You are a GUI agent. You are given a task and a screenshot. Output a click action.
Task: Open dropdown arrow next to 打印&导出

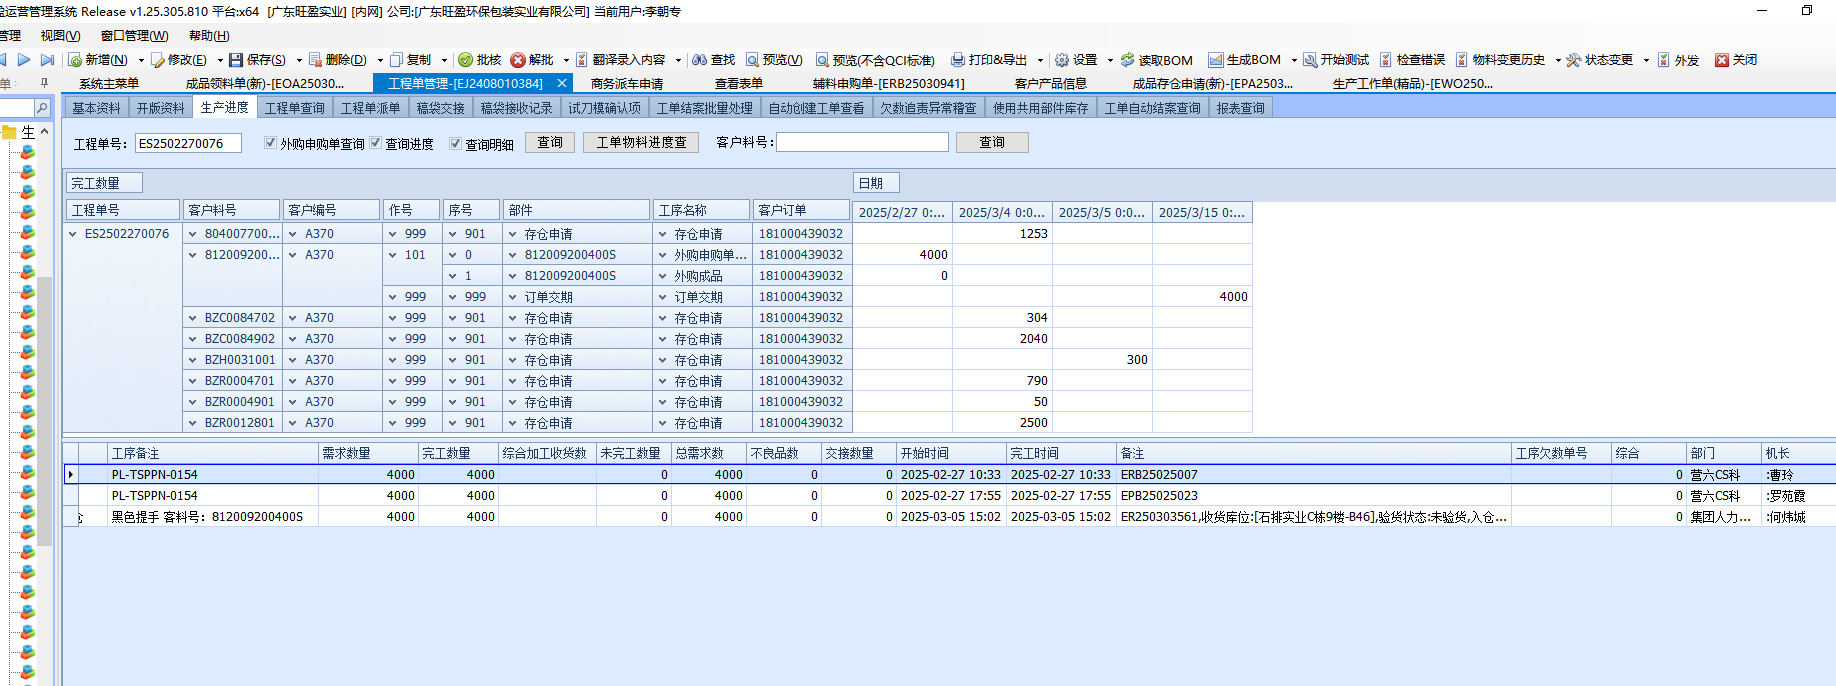pyautogui.click(x=1040, y=60)
